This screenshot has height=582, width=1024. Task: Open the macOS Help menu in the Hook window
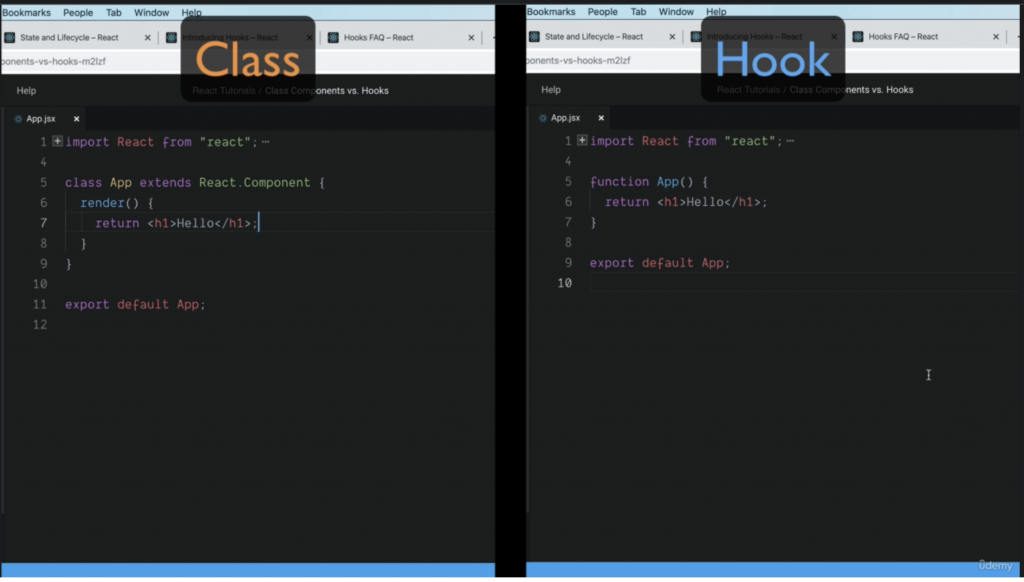coord(716,12)
